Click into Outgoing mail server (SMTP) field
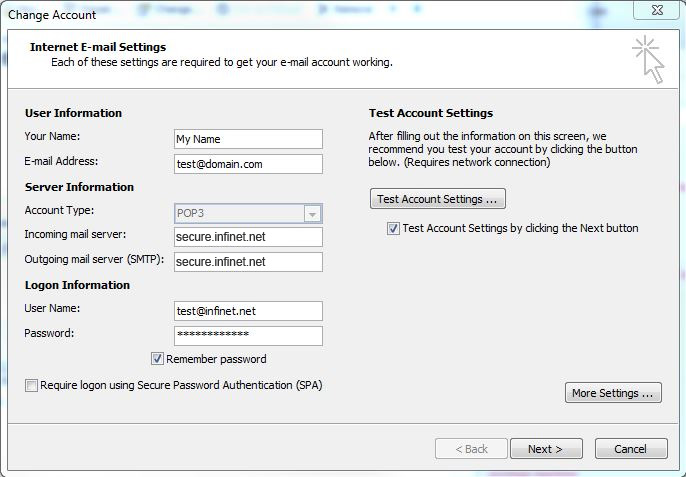The height and width of the screenshot is (477, 686). (x=248, y=262)
